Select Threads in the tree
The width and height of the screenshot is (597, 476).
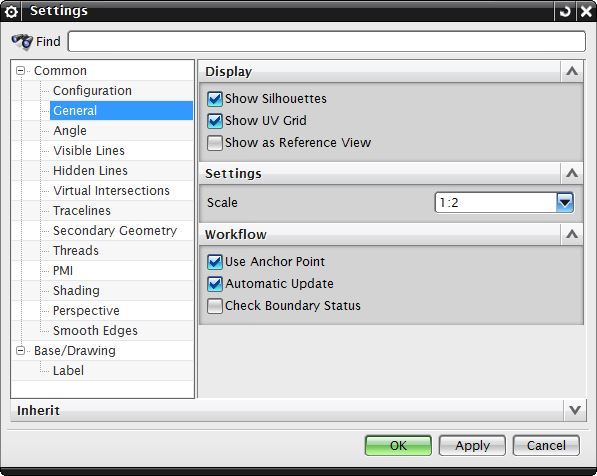[x=76, y=251]
